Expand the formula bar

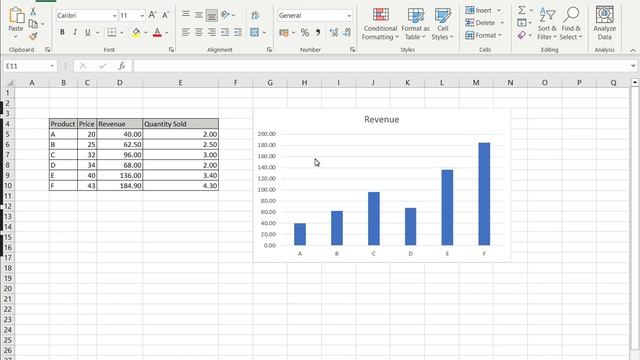point(633,66)
